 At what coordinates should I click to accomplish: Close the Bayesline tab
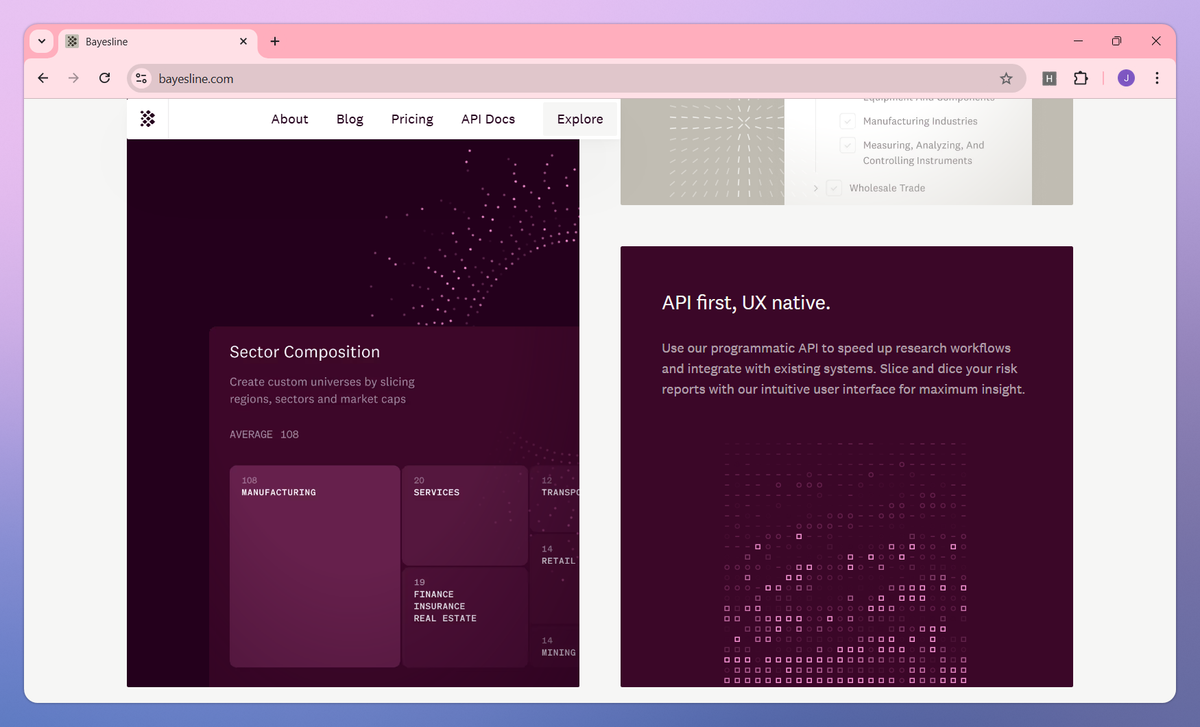pos(243,41)
